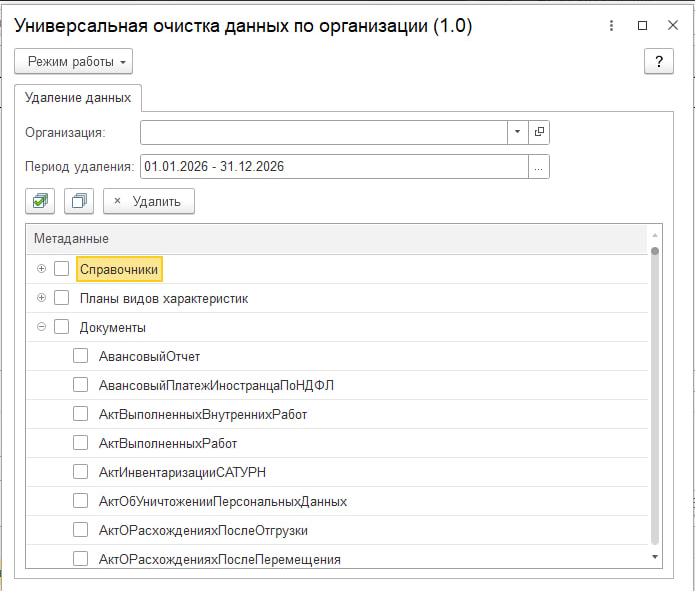Image resolution: width=695 pixels, height=591 pixels.
Task: Collapse the Документы tree node
Action: [x=41, y=327]
